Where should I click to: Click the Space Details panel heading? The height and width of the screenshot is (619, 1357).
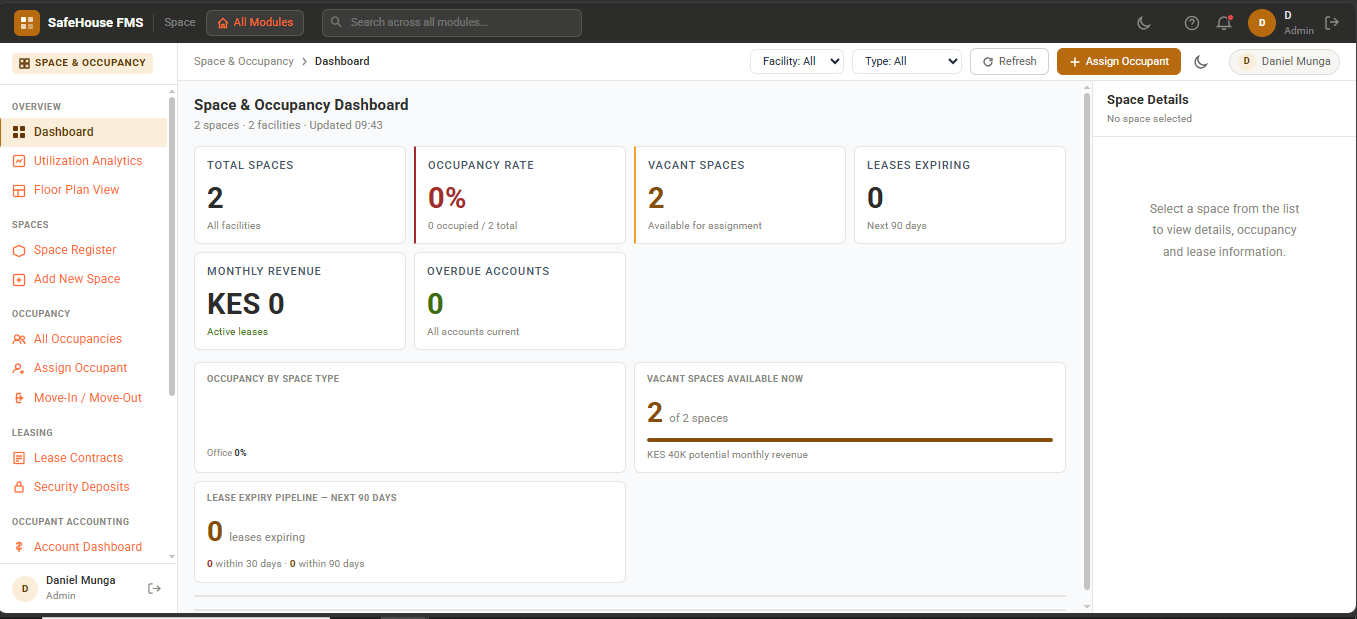(x=1148, y=100)
